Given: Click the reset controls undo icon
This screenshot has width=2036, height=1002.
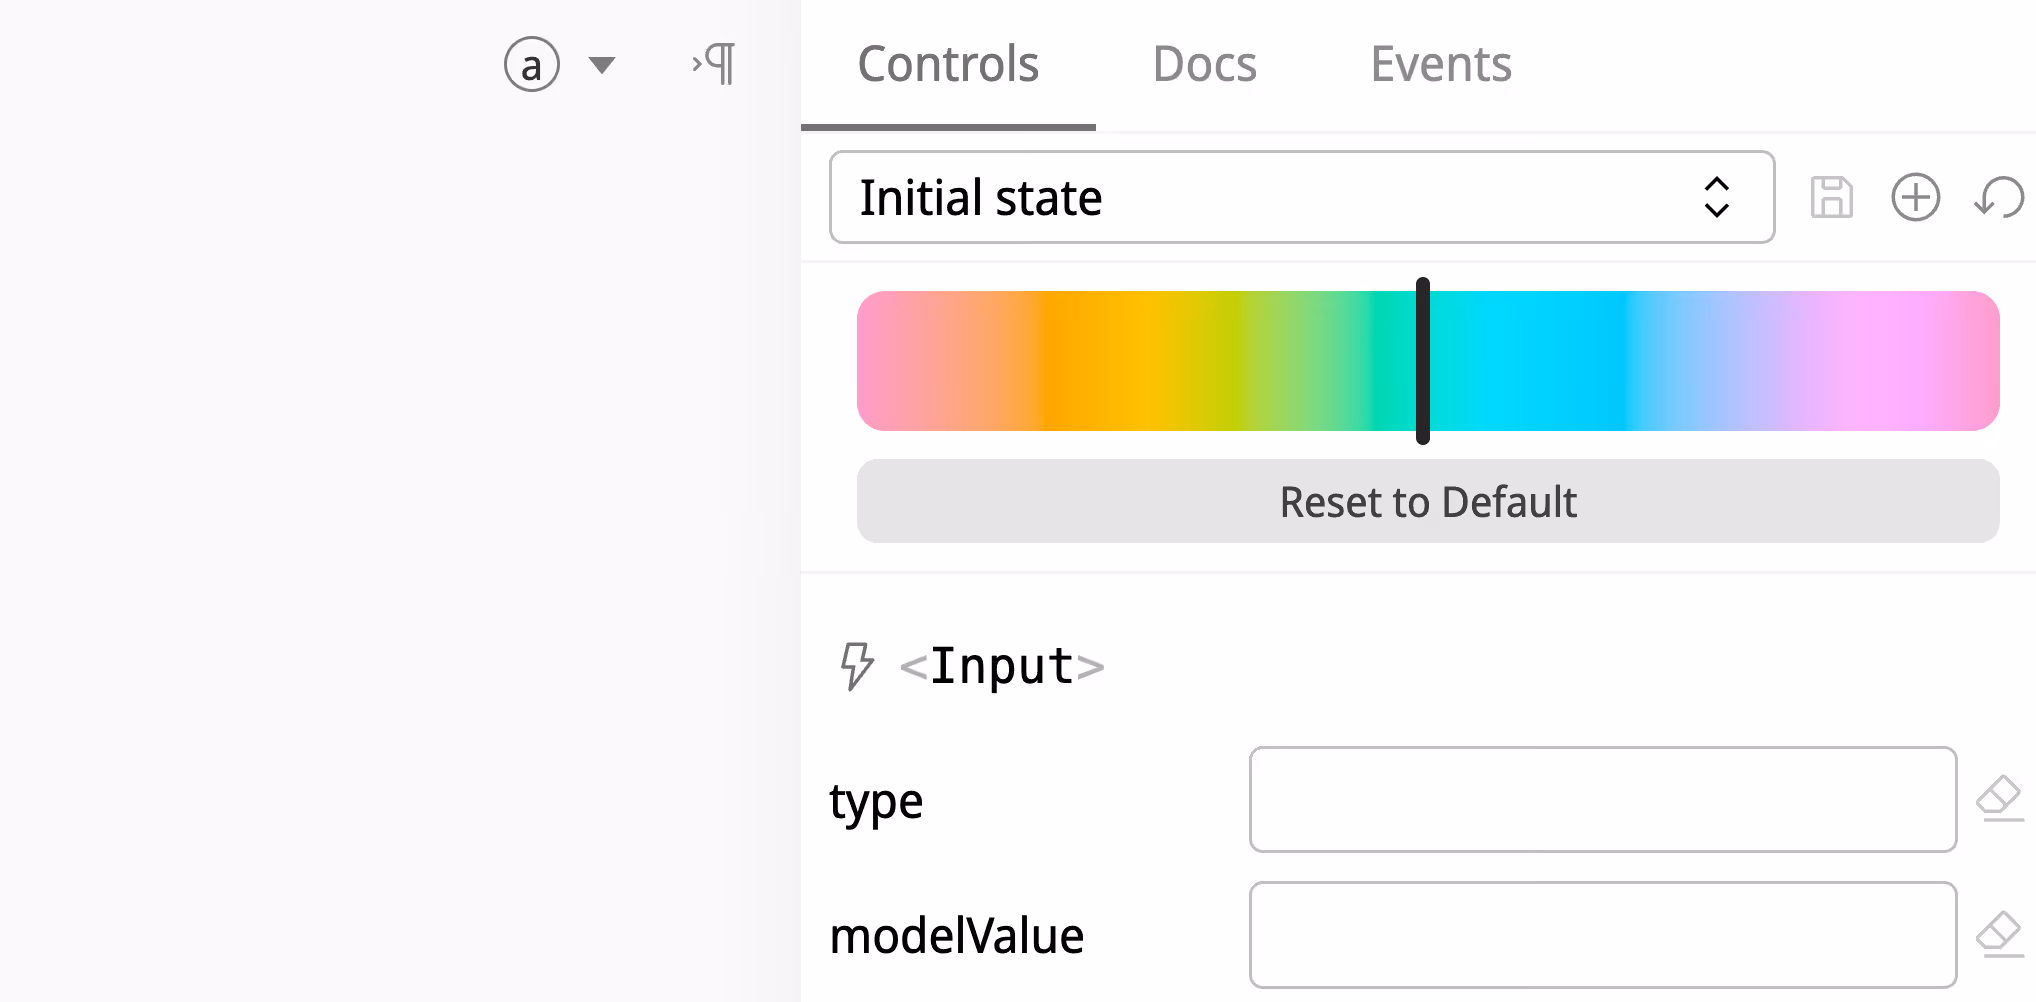Looking at the screenshot, I should 1999,197.
